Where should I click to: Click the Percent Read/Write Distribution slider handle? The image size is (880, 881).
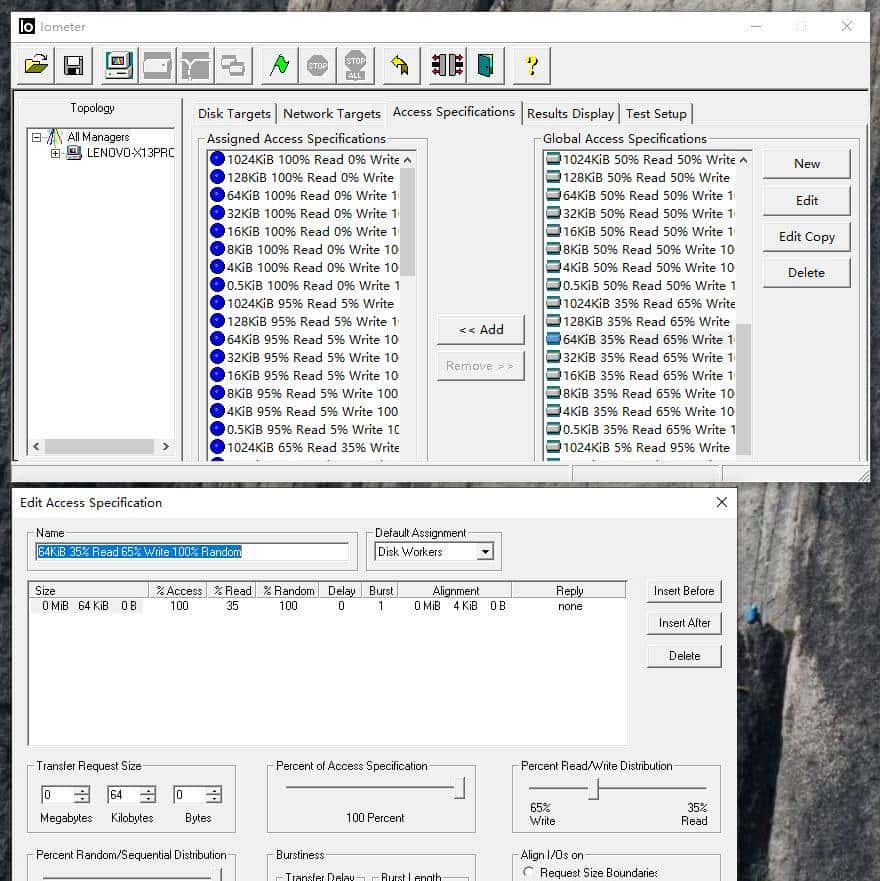pos(593,789)
